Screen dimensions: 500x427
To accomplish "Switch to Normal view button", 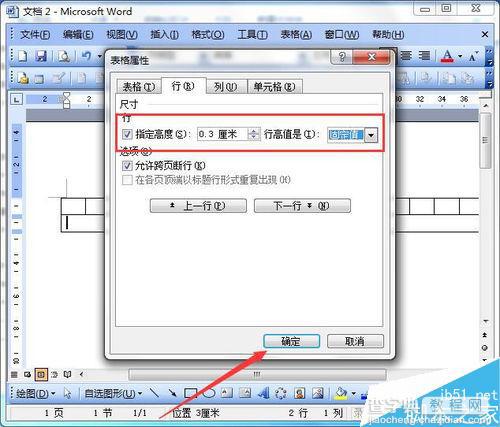I will [x=14, y=375].
